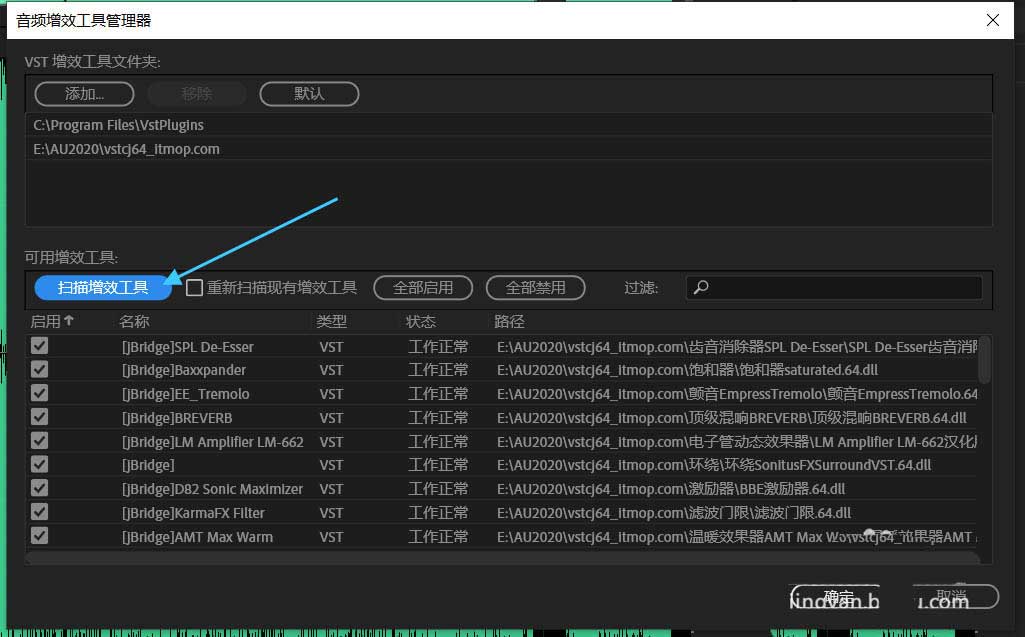Screen dimensions: 1025x637
Task: Click into the 过滤 filter search field
Action: 840,288
